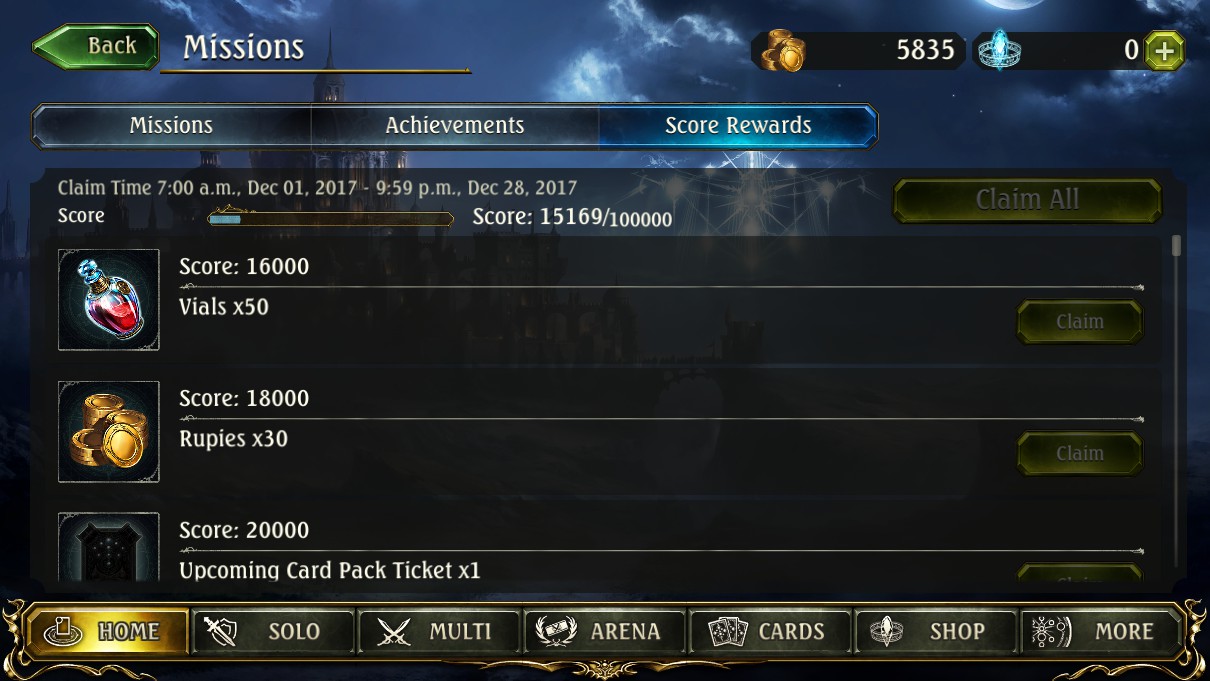Click the gold rupies coin icon

[783, 50]
